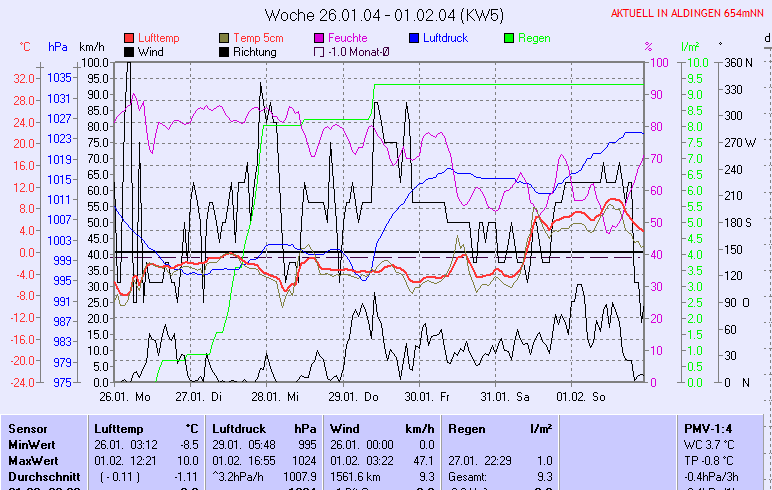
Task: Click the °C temperature axis unit label
Action: pos(26,47)
